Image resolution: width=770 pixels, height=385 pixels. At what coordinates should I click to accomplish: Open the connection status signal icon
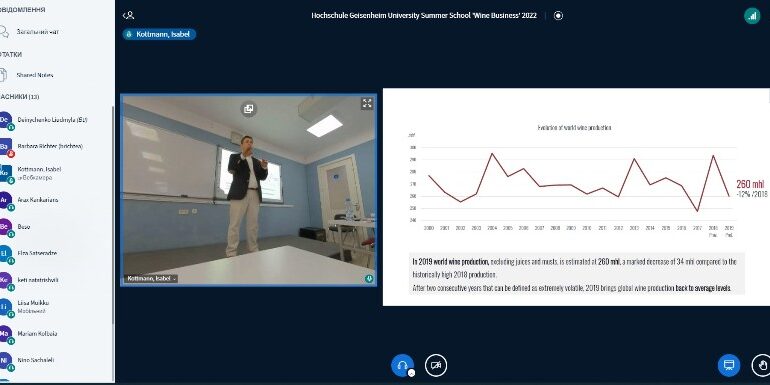click(x=752, y=16)
